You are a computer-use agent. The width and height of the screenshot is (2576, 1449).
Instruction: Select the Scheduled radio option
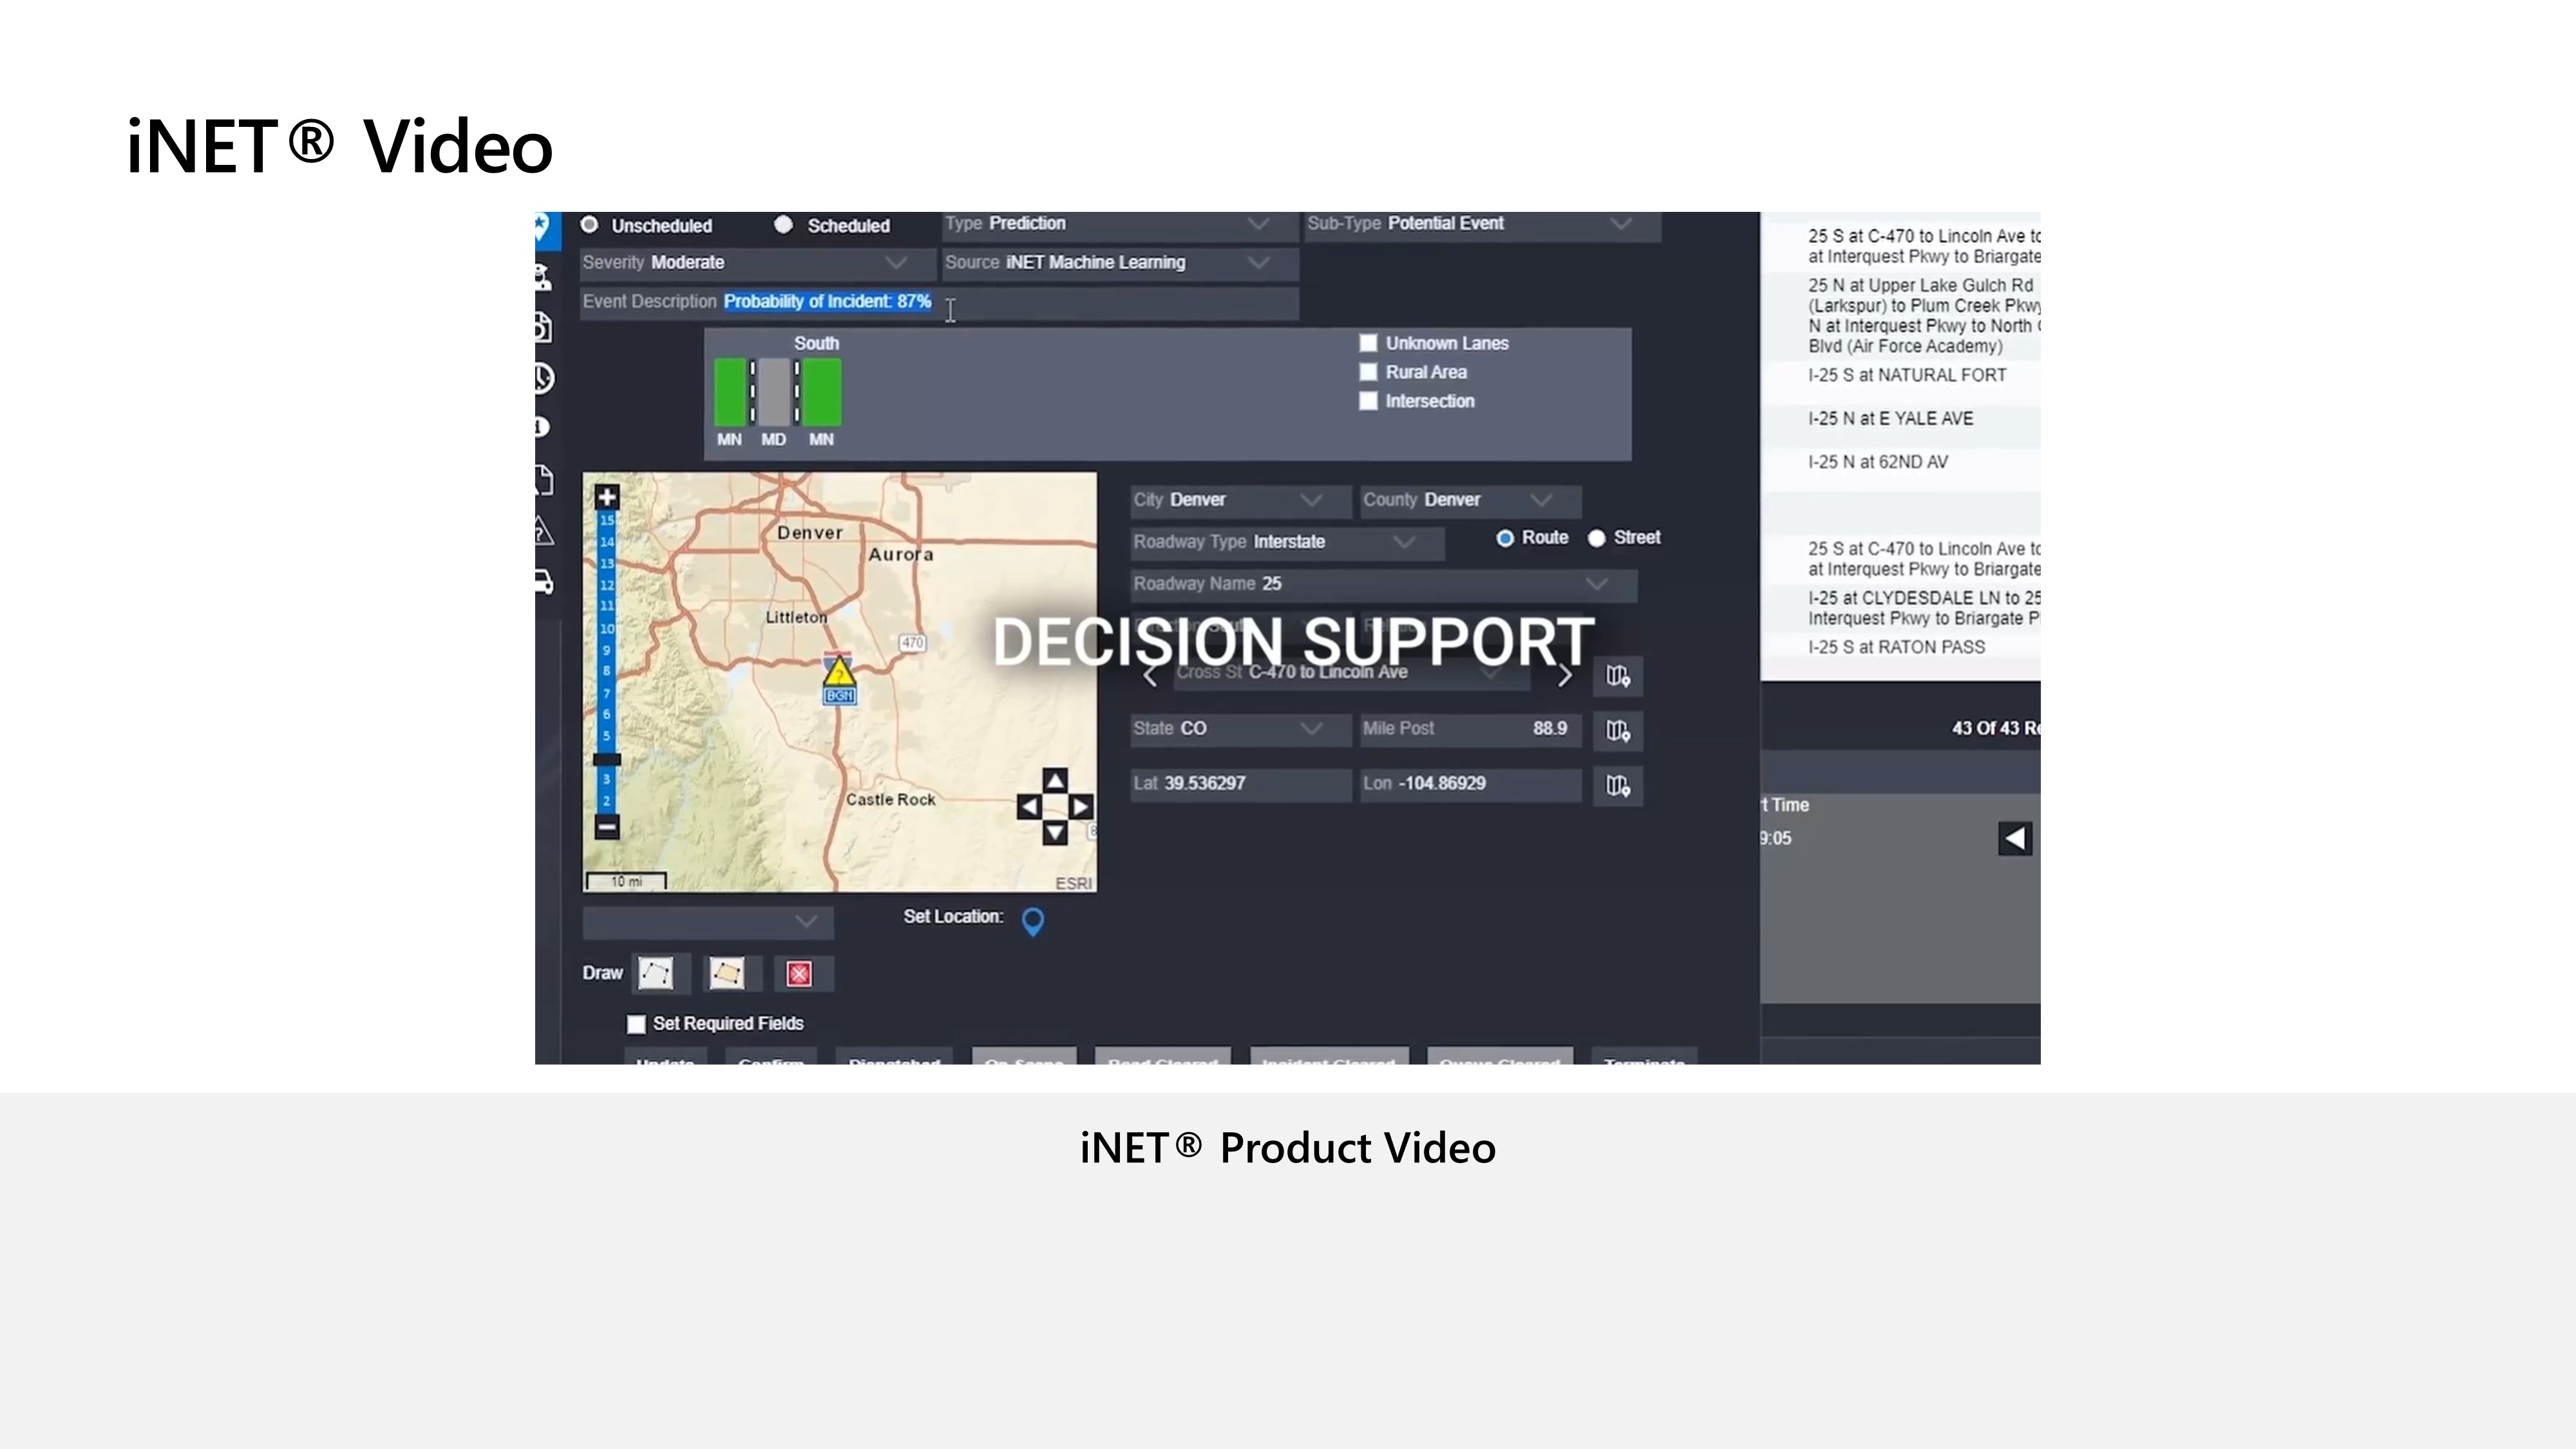click(x=784, y=225)
